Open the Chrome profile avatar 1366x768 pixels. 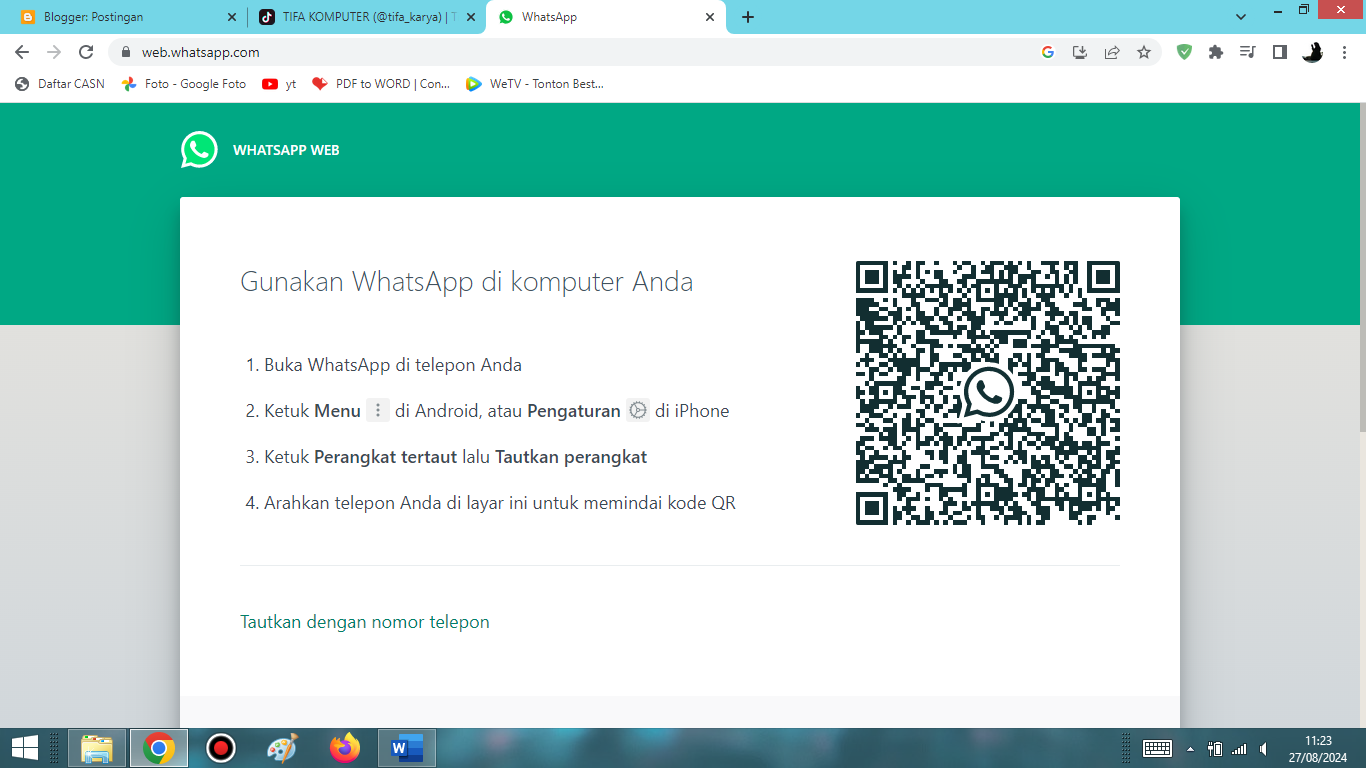coord(1312,52)
